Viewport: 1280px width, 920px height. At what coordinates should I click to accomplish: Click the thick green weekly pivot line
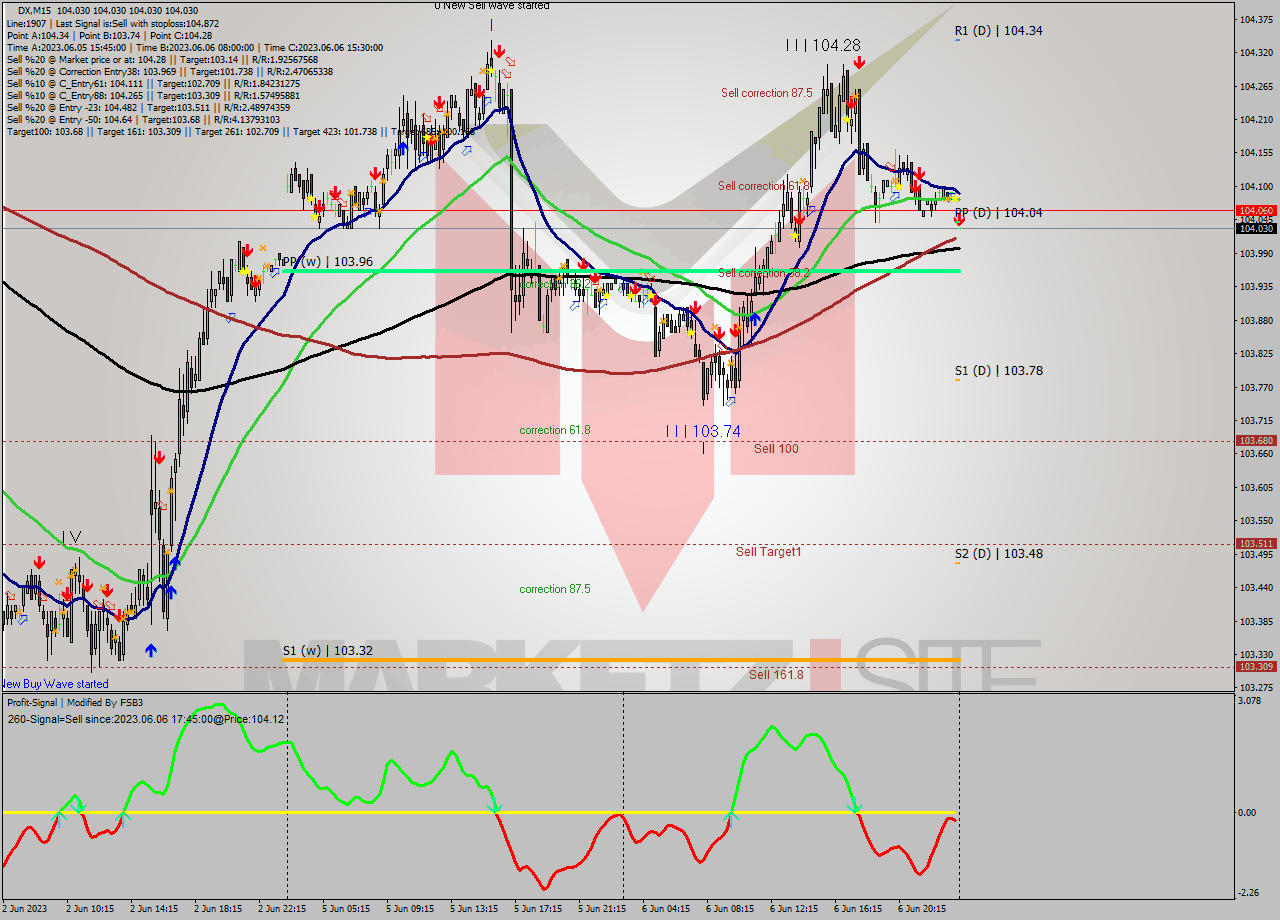click(620, 271)
